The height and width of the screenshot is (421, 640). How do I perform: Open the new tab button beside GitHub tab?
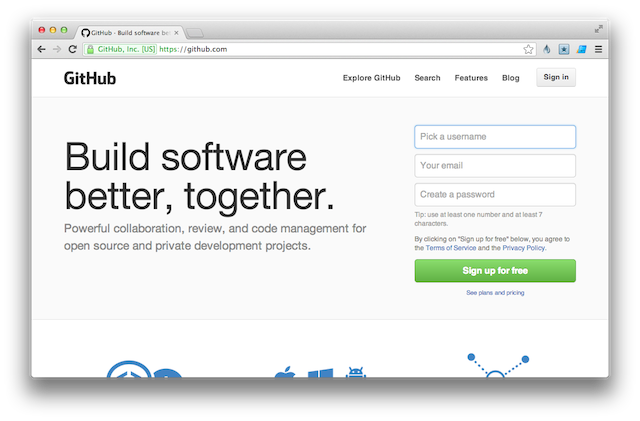(x=195, y=33)
